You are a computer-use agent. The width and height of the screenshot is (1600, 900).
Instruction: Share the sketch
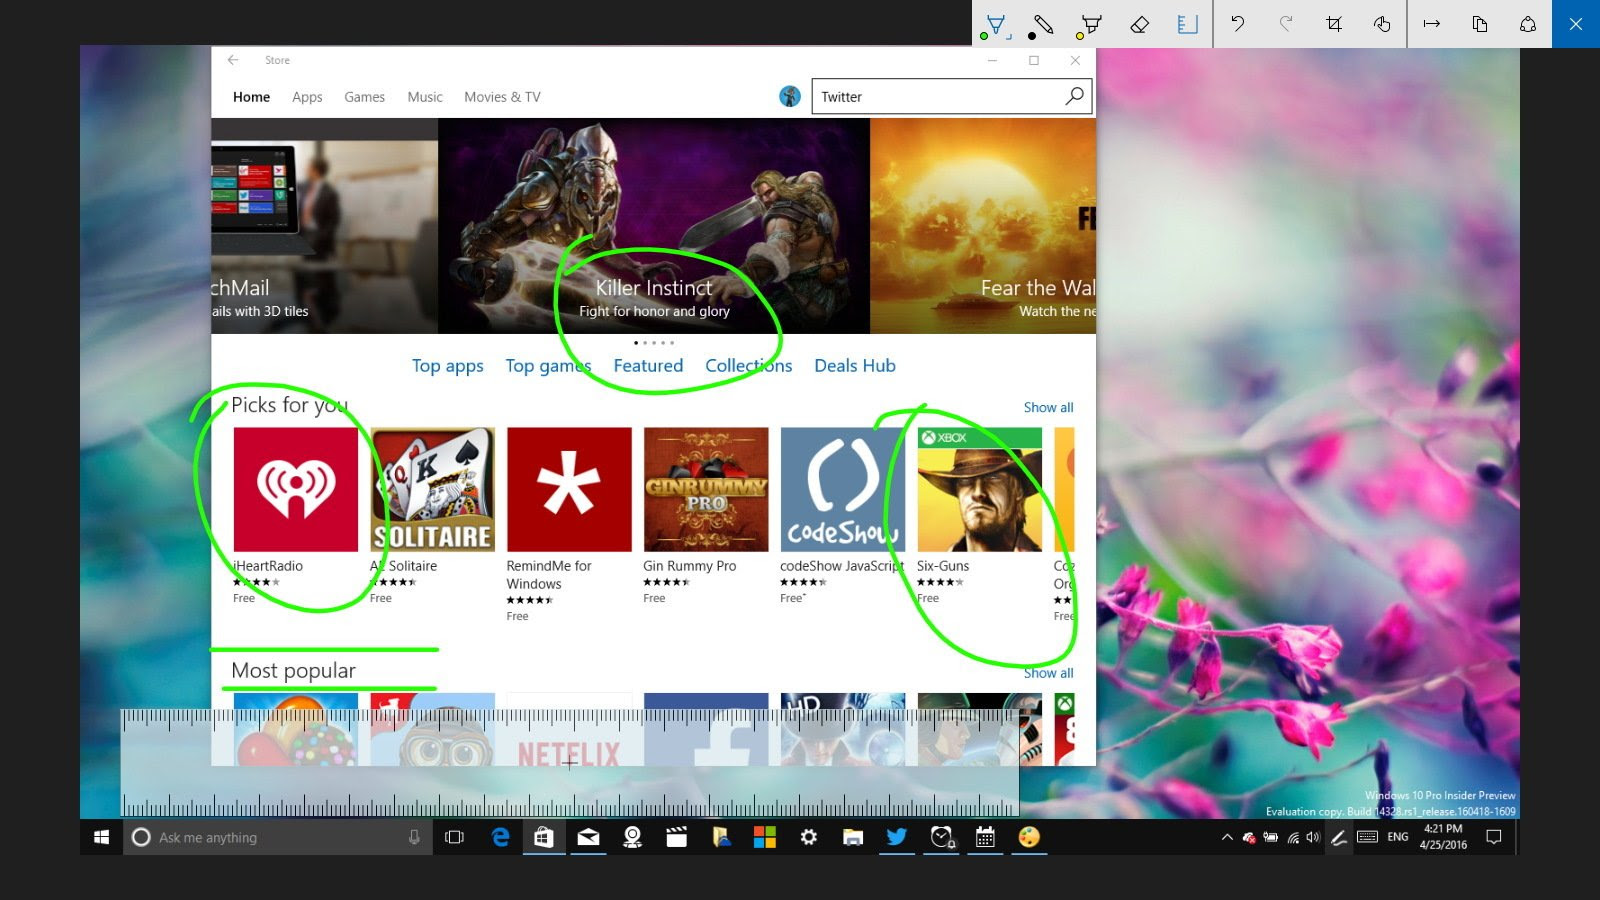click(1528, 24)
